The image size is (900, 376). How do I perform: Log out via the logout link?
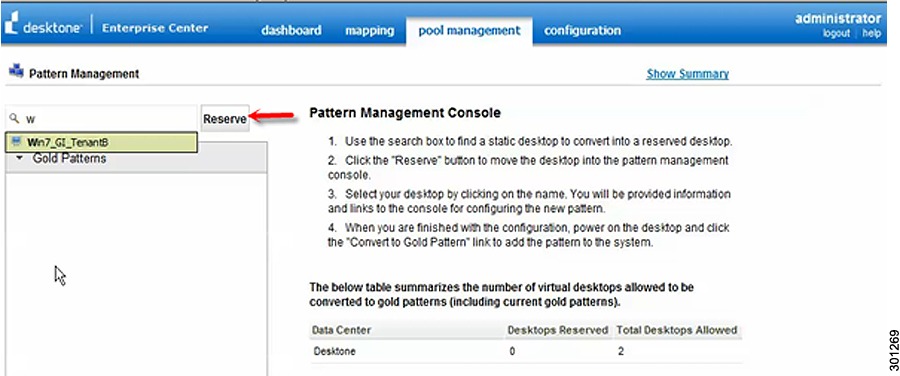(836, 34)
